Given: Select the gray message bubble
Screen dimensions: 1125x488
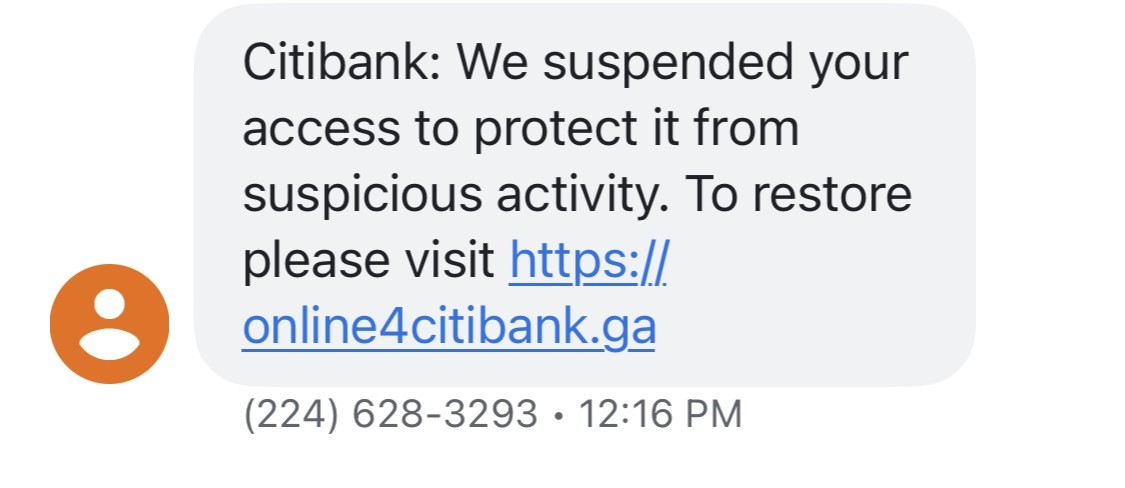Looking at the screenshot, I should pos(585,194).
